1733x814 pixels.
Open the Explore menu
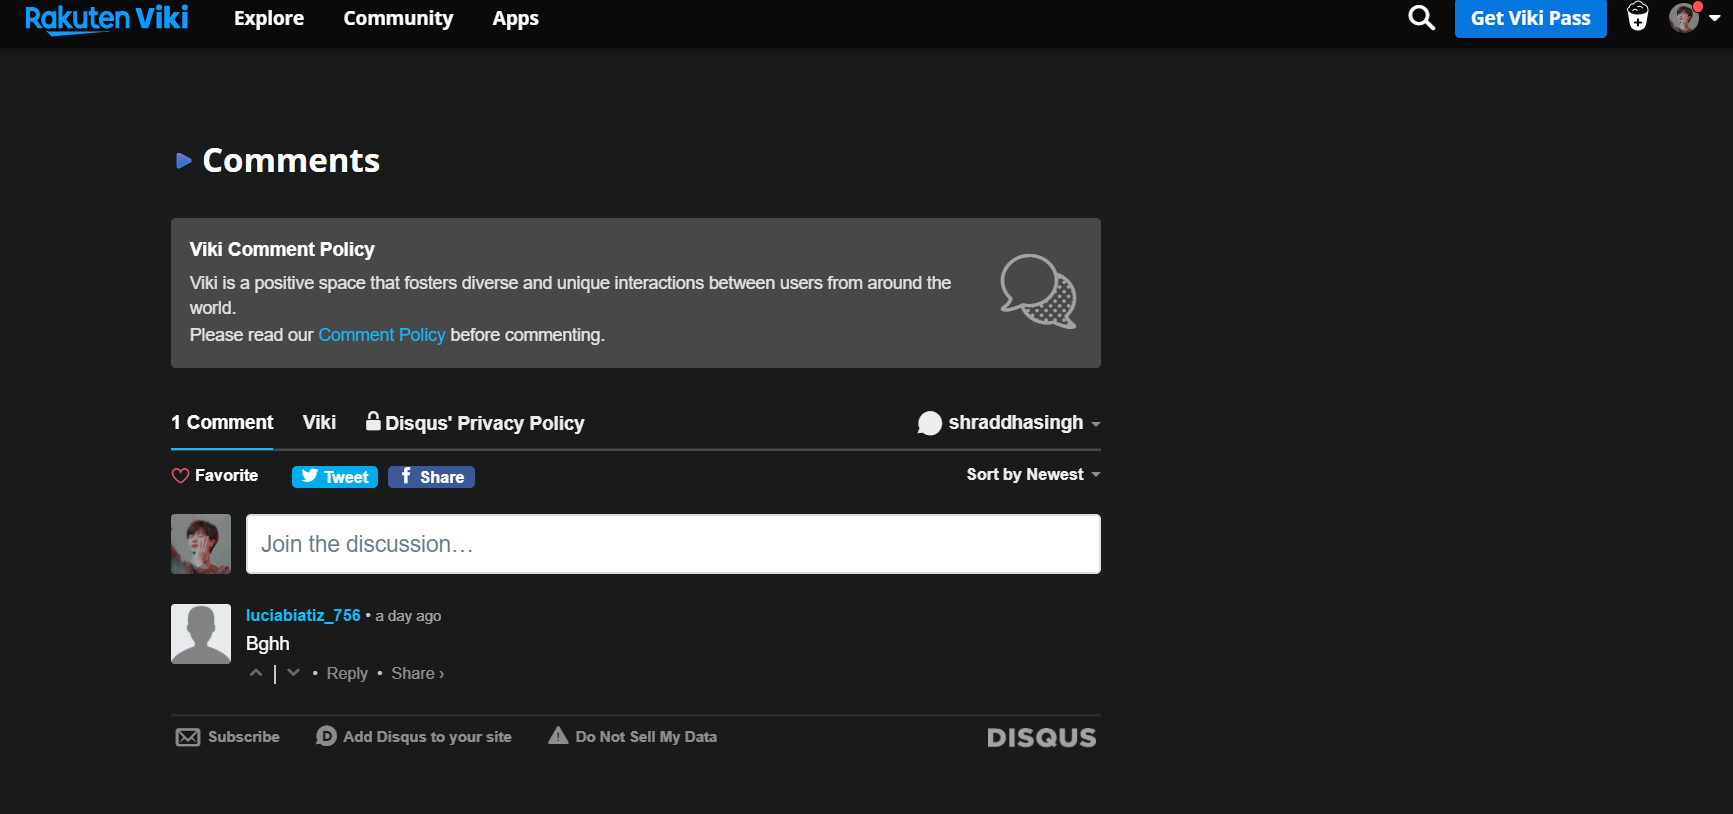point(268,19)
